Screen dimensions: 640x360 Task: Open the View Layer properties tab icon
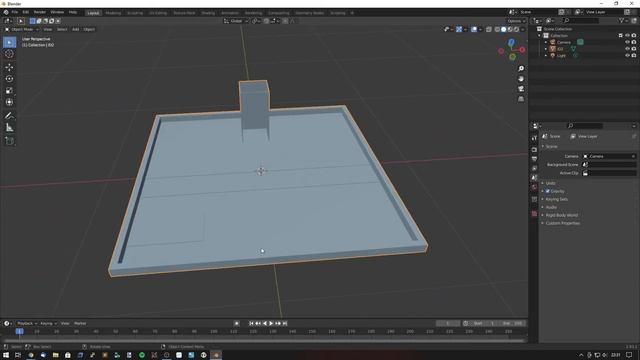[534, 169]
